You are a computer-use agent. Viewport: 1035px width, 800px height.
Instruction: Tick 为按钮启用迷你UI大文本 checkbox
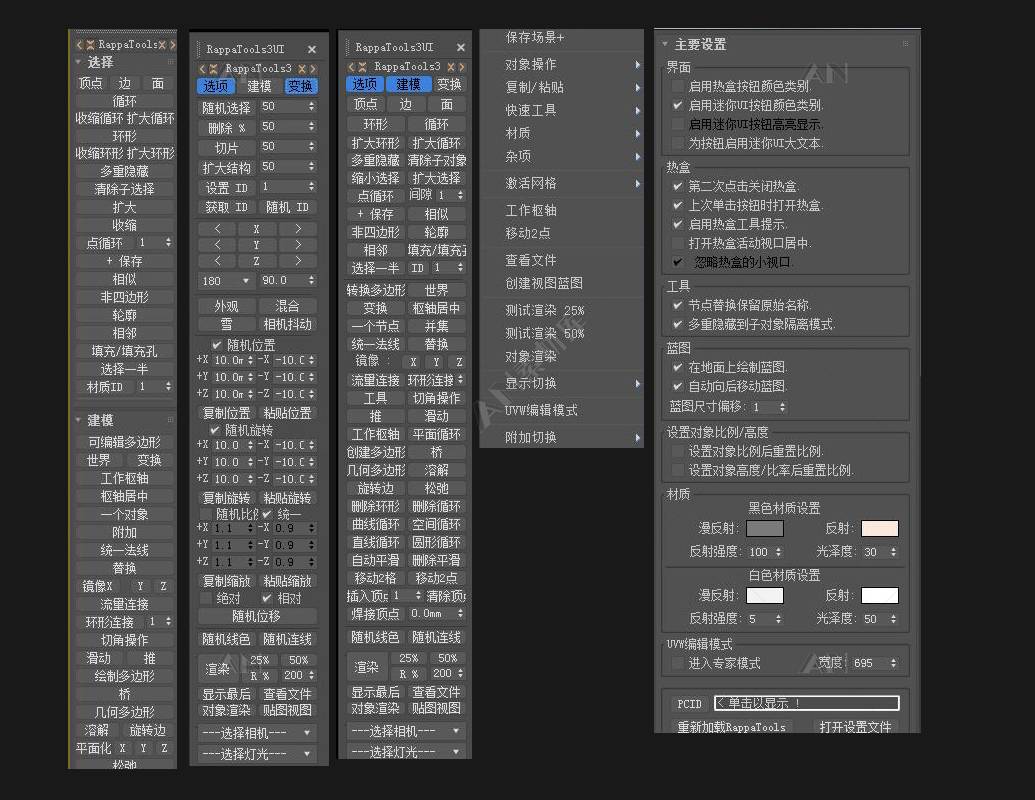[x=677, y=143]
